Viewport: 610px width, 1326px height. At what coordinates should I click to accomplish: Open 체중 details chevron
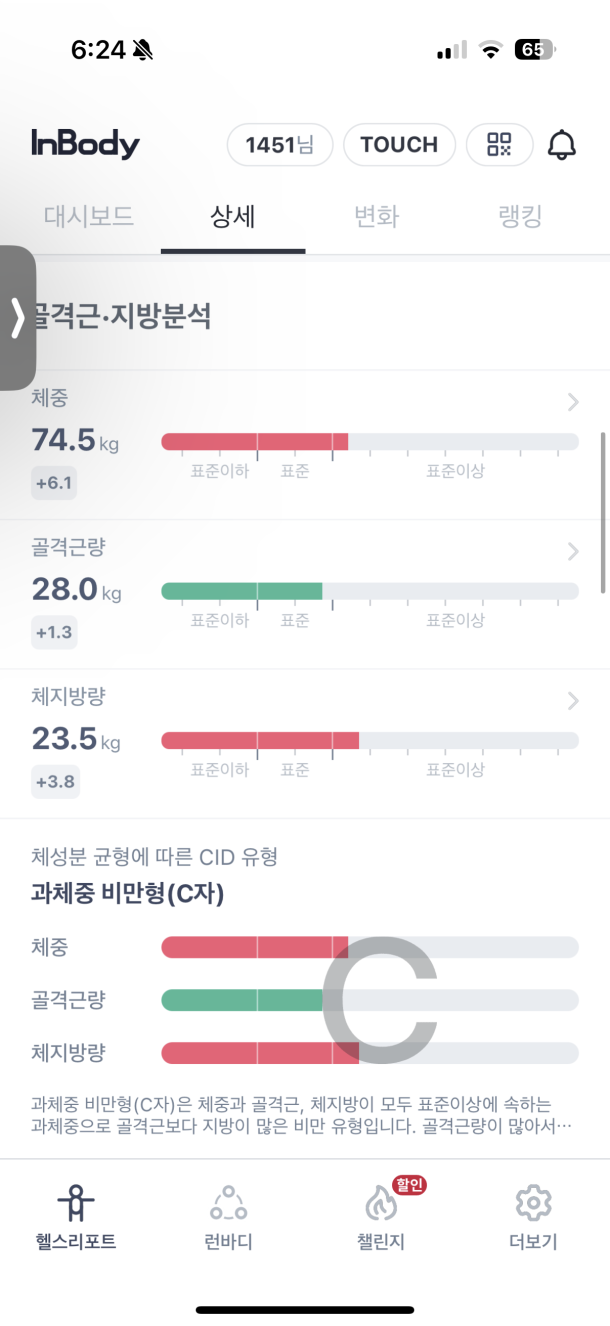[573, 402]
